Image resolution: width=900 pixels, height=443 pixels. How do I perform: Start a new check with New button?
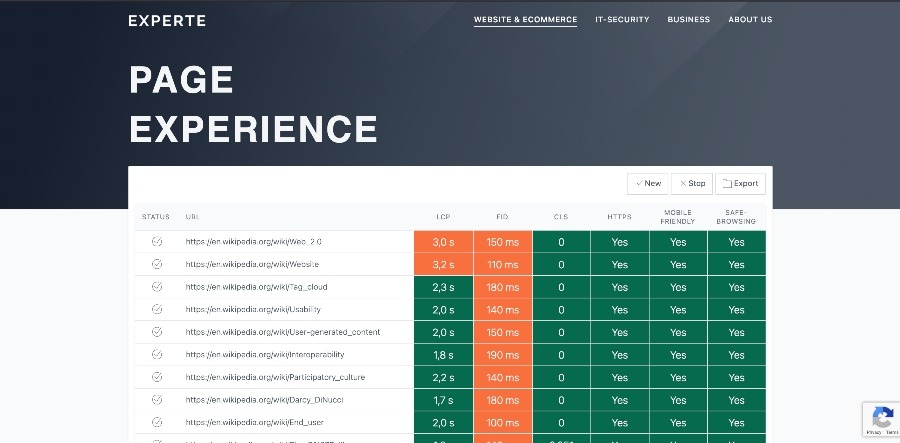coord(647,184)
